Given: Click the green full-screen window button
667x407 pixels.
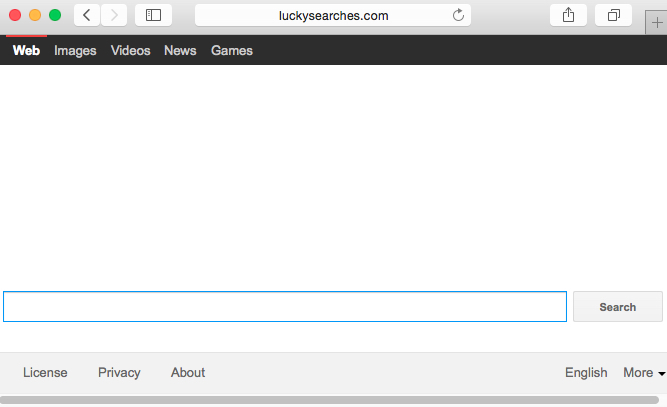Looking at the screenshot, I should click(x=55, y=15).
